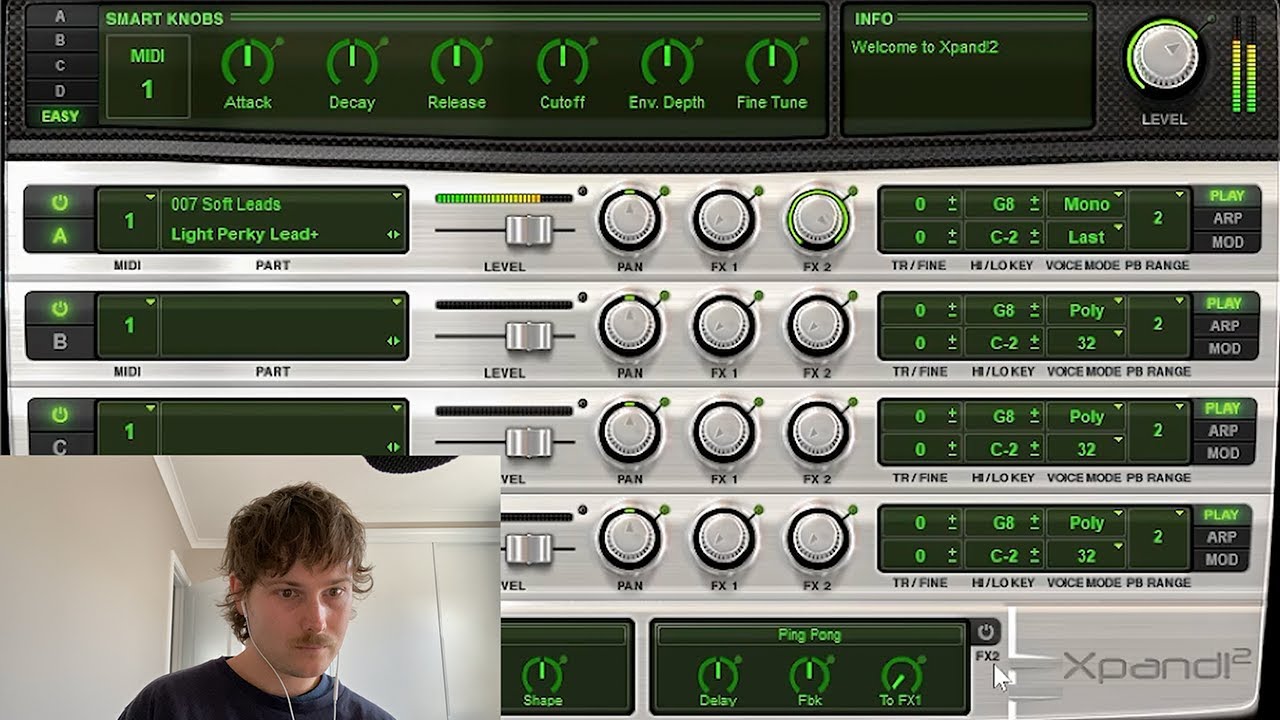Click part A PAN knob
1280x720 pixels.
click(x=630, y=220)
